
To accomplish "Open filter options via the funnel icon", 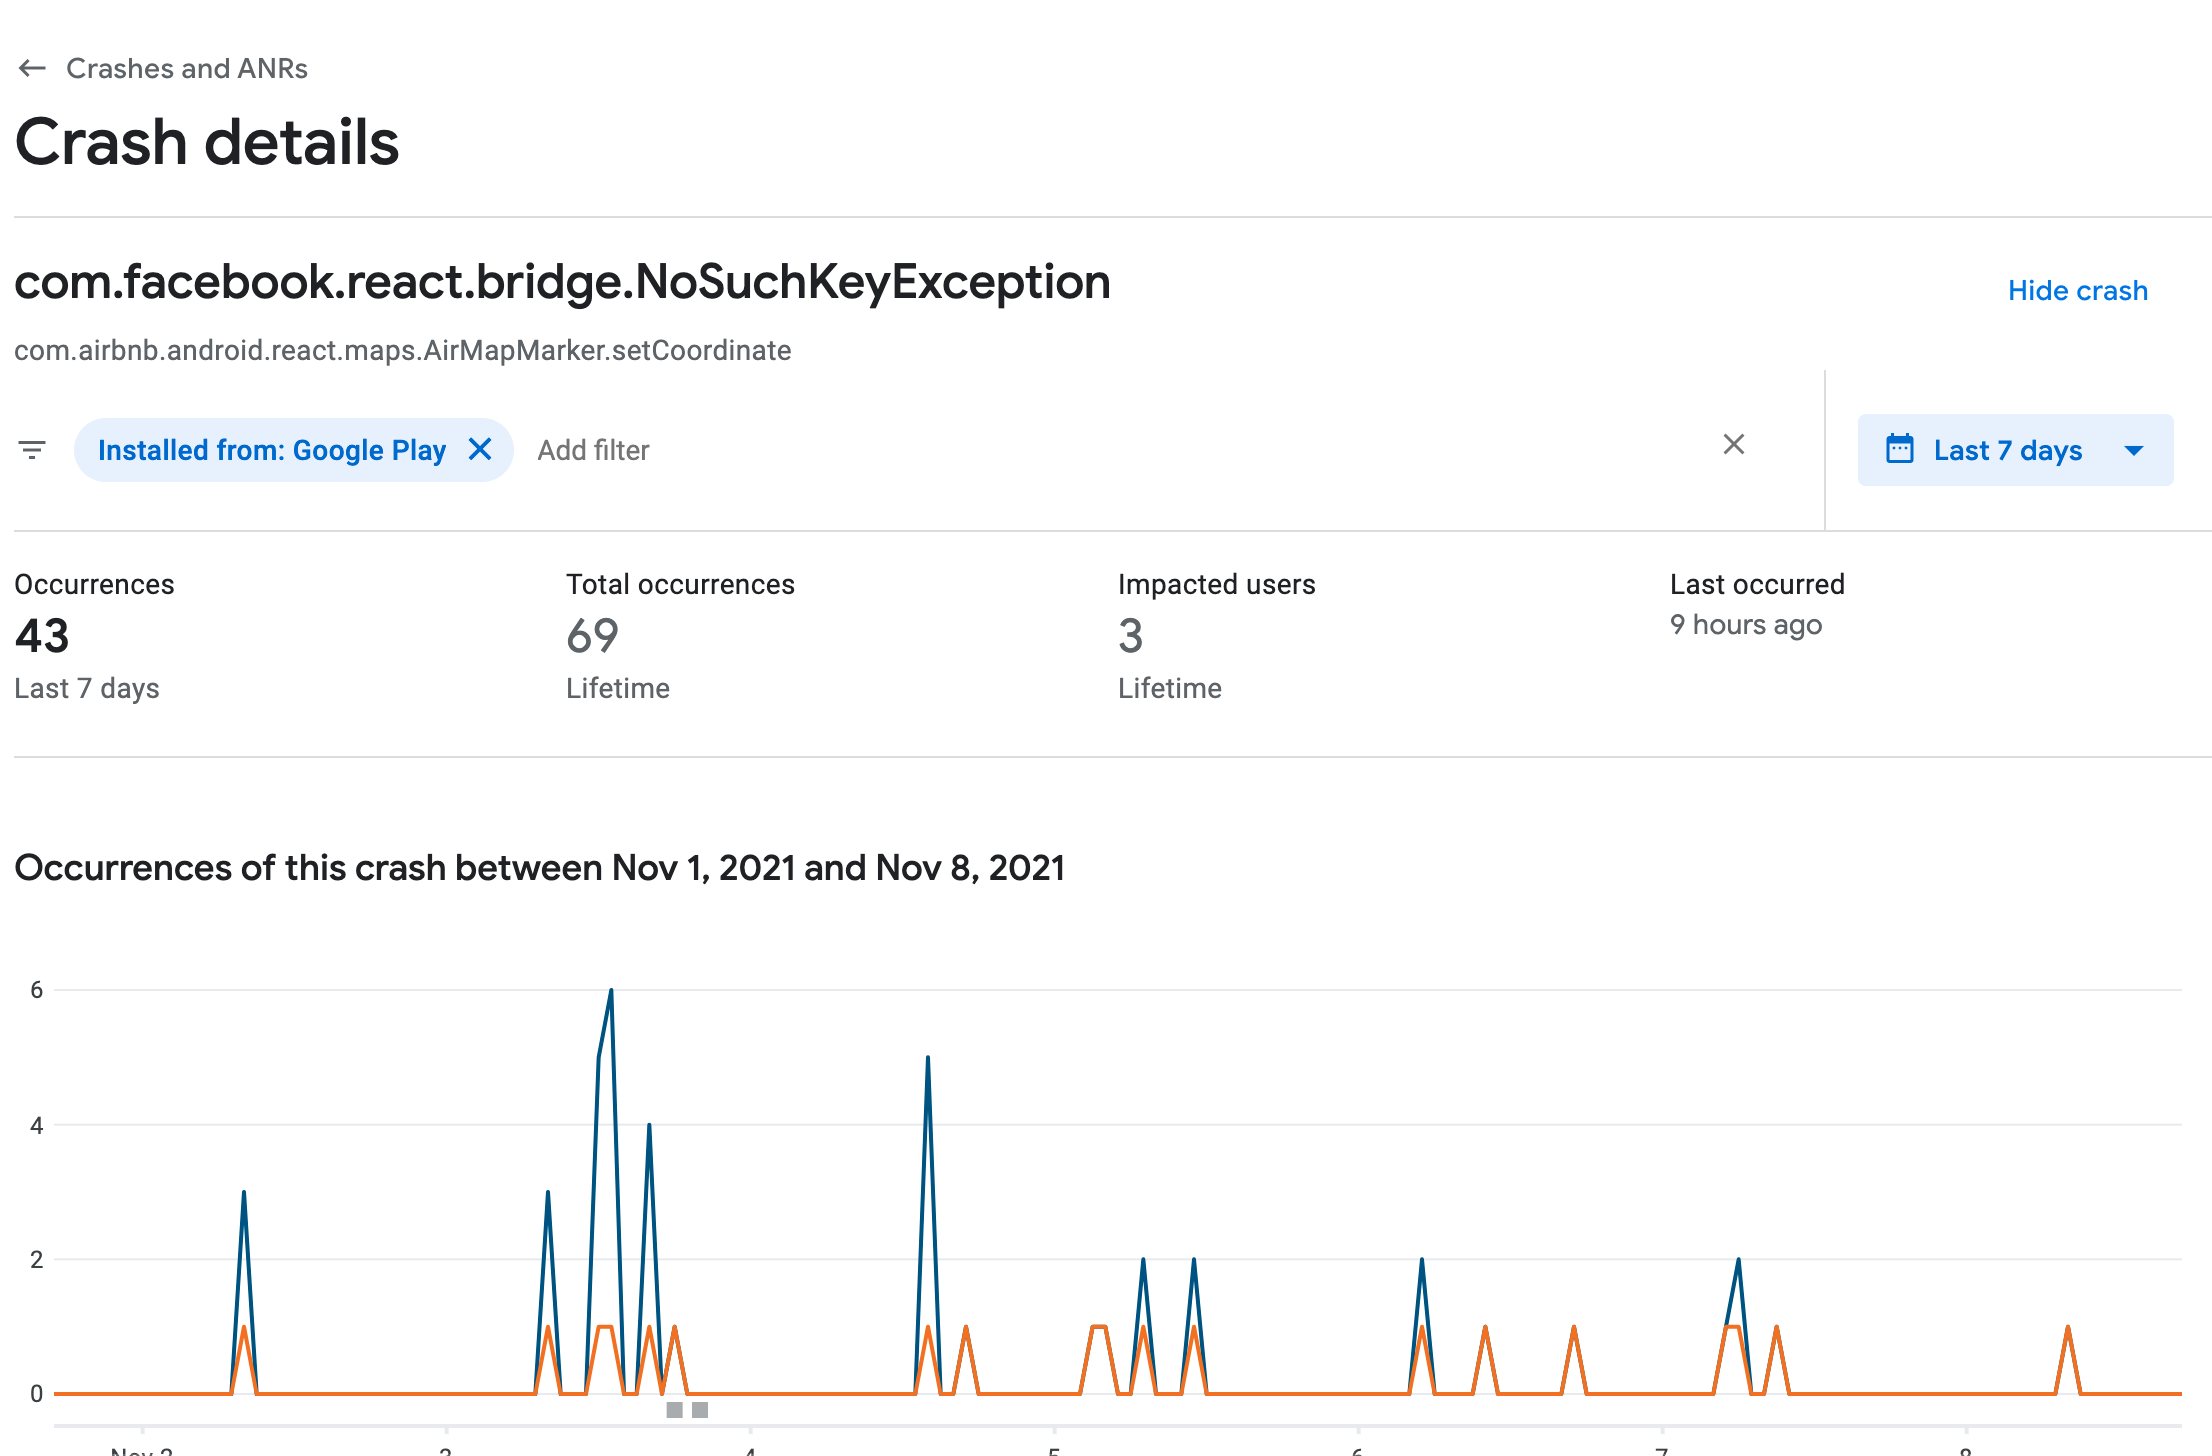I will tap(32, 449).
